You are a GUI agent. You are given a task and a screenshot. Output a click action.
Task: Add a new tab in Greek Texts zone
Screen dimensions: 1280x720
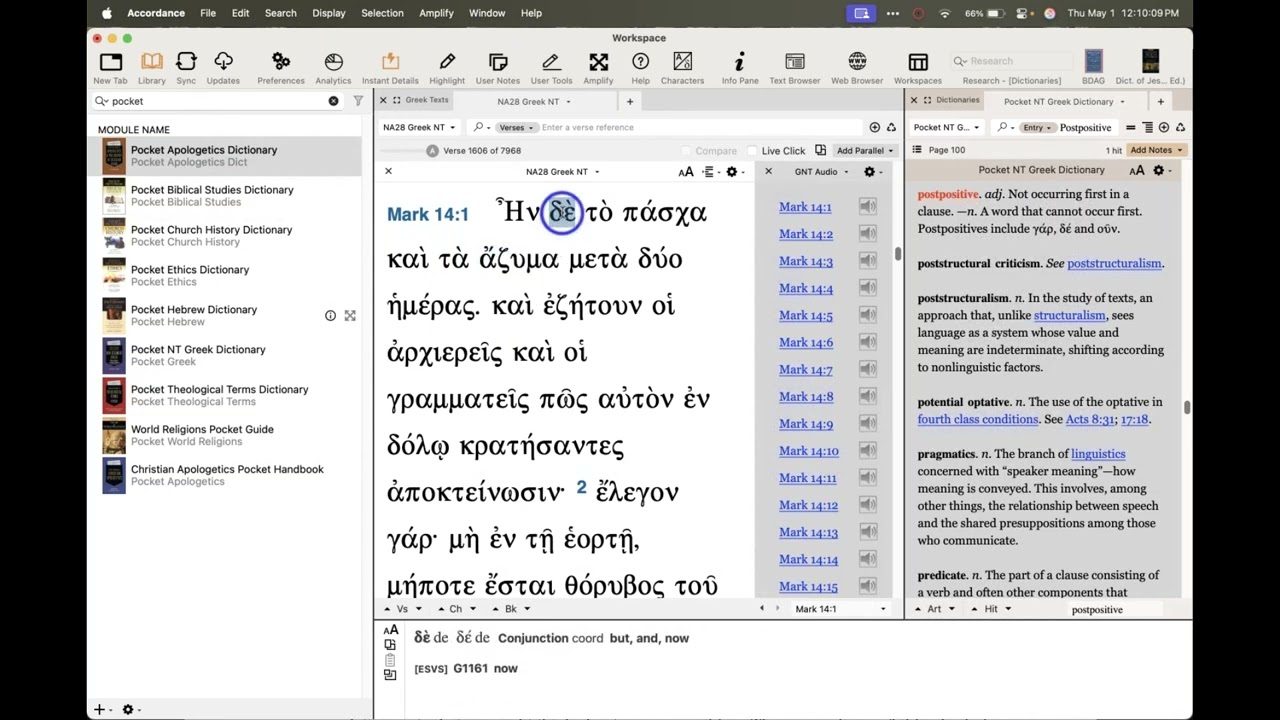[630, 101]
